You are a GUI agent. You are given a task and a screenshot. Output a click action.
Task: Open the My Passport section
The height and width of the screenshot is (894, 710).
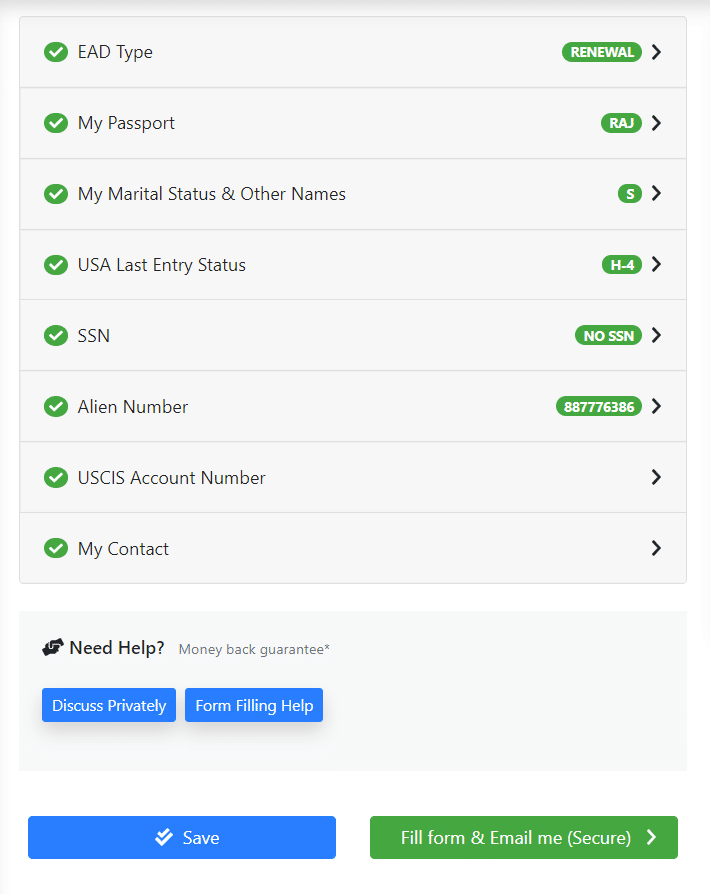656,123
